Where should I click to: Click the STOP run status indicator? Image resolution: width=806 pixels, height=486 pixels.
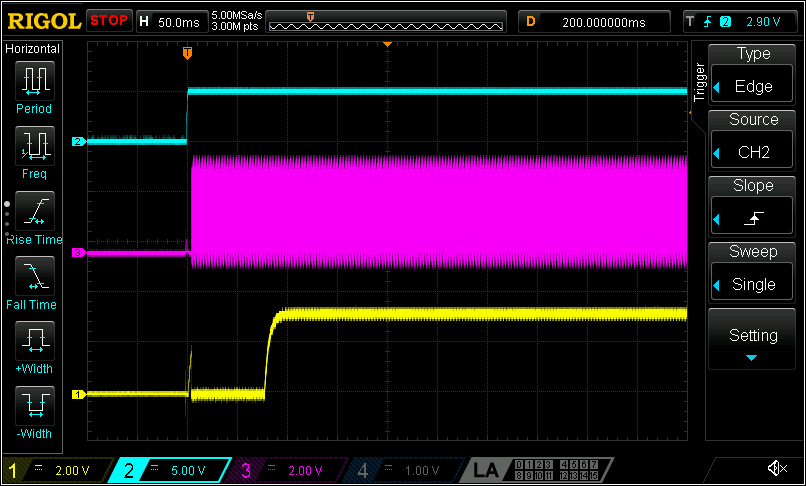click(109, 22)
